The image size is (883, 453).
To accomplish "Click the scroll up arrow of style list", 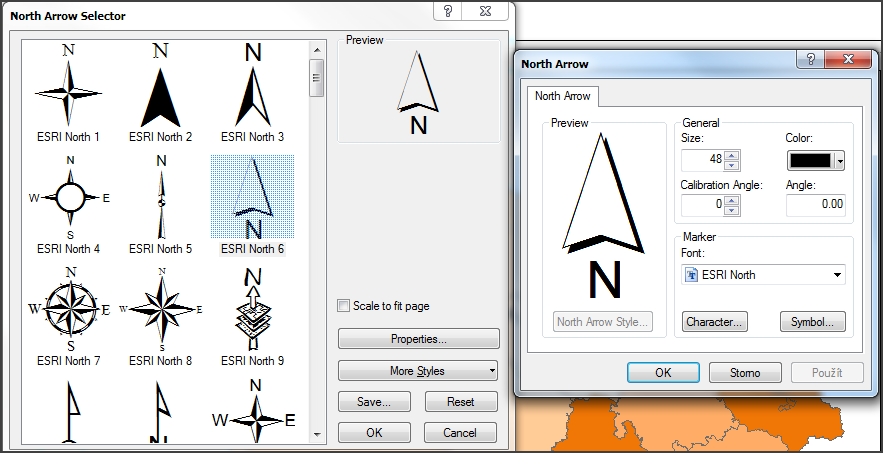I will (x=317, y=50).
